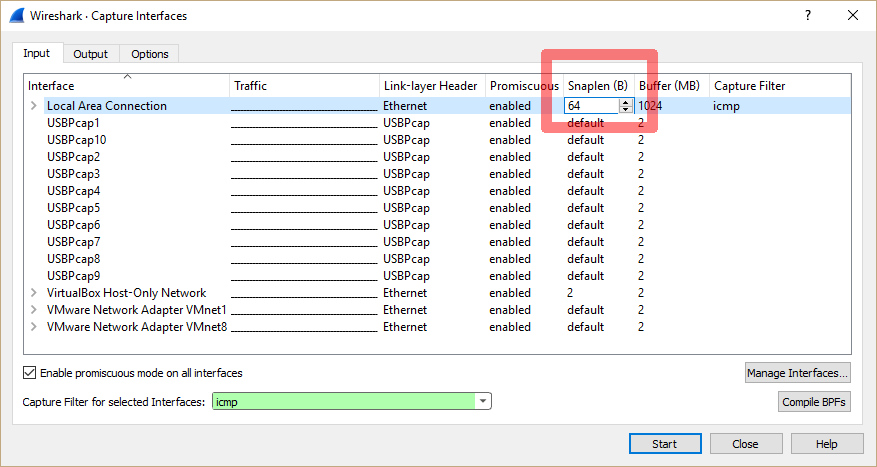Open the Options tab
Image resolution: width=877 pixels, height=467 pixels.
(149, 54)
